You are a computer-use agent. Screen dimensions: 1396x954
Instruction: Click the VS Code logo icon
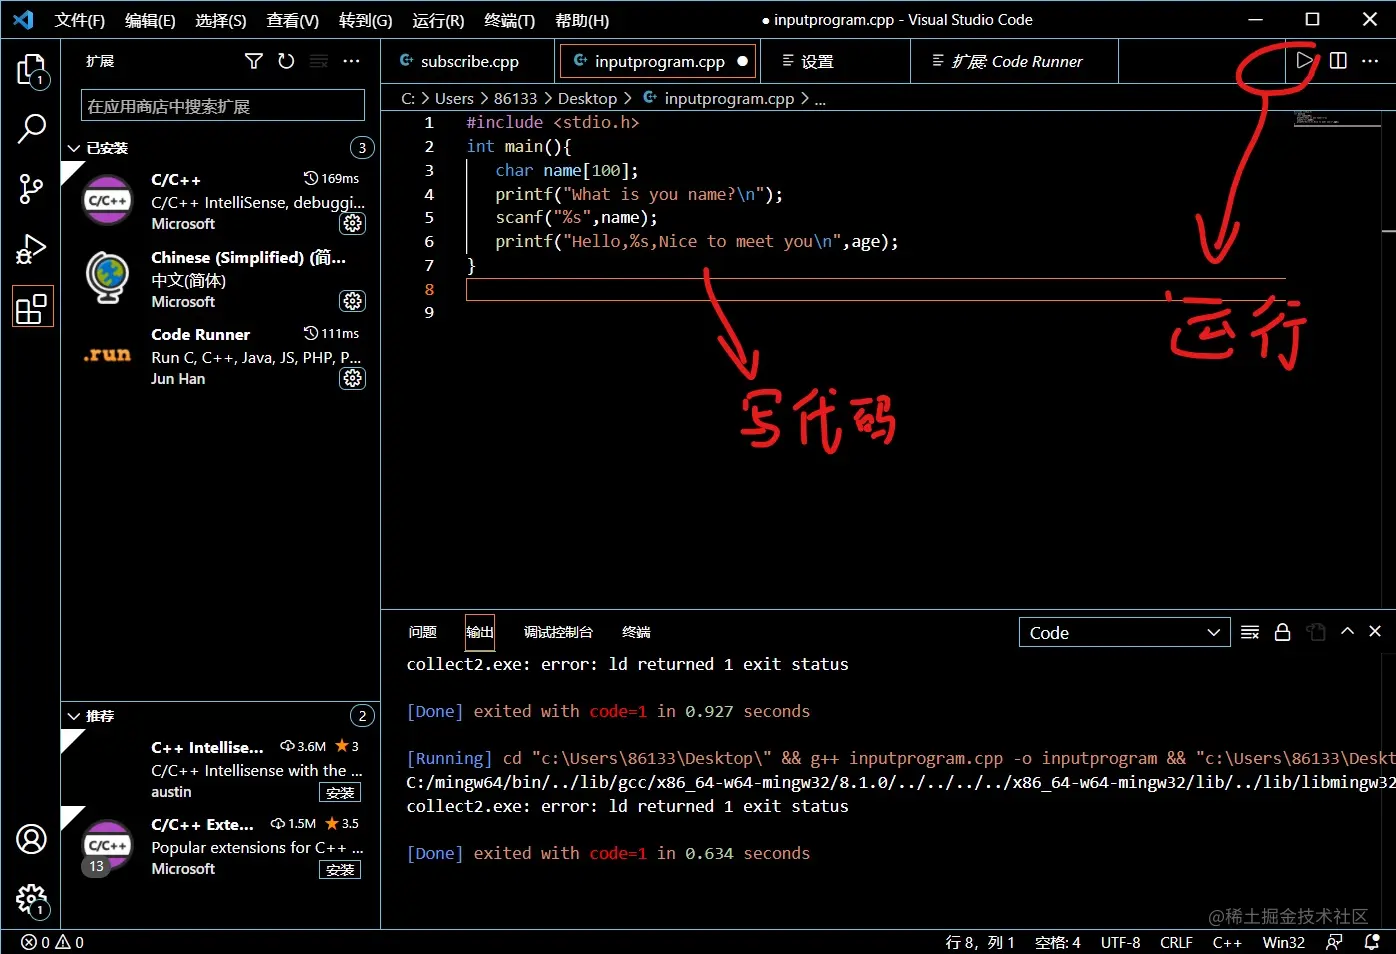click(22, 20)
